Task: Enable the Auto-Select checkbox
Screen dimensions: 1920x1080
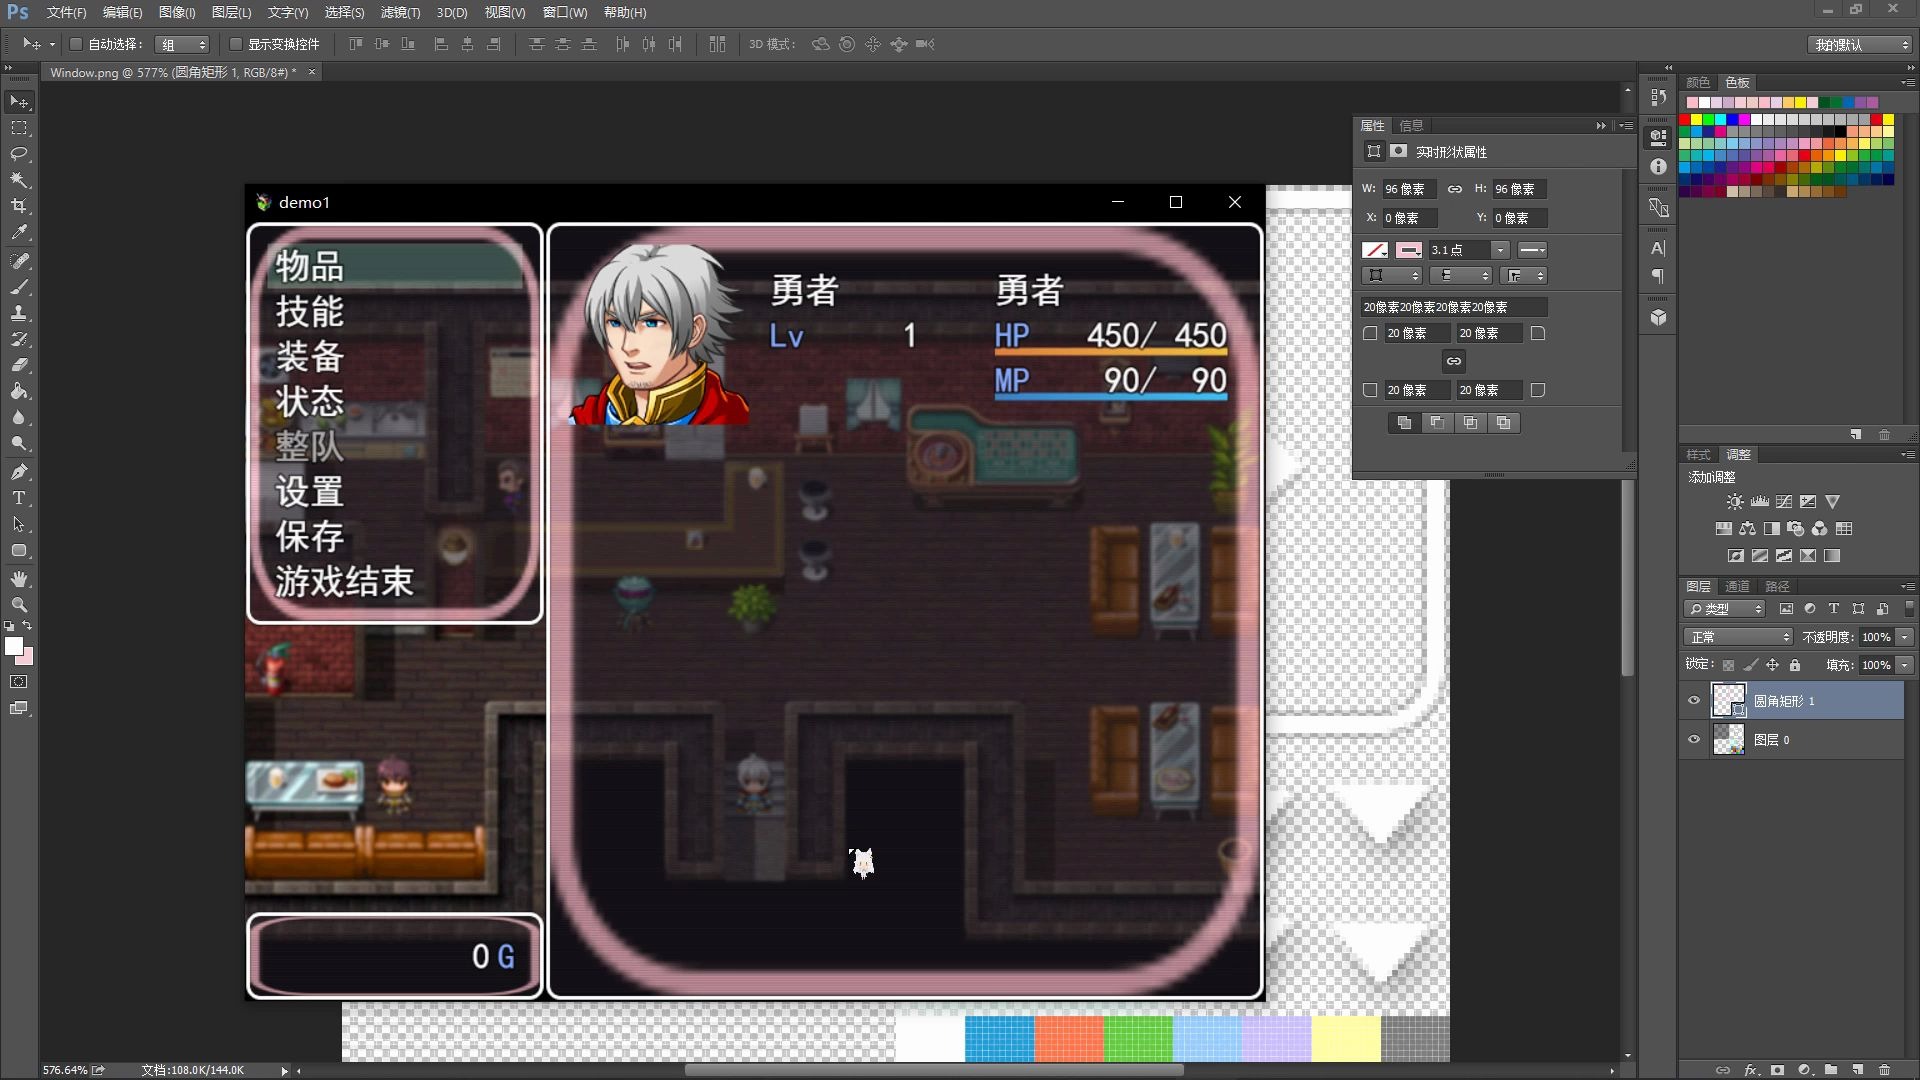Action: [75, 44]
